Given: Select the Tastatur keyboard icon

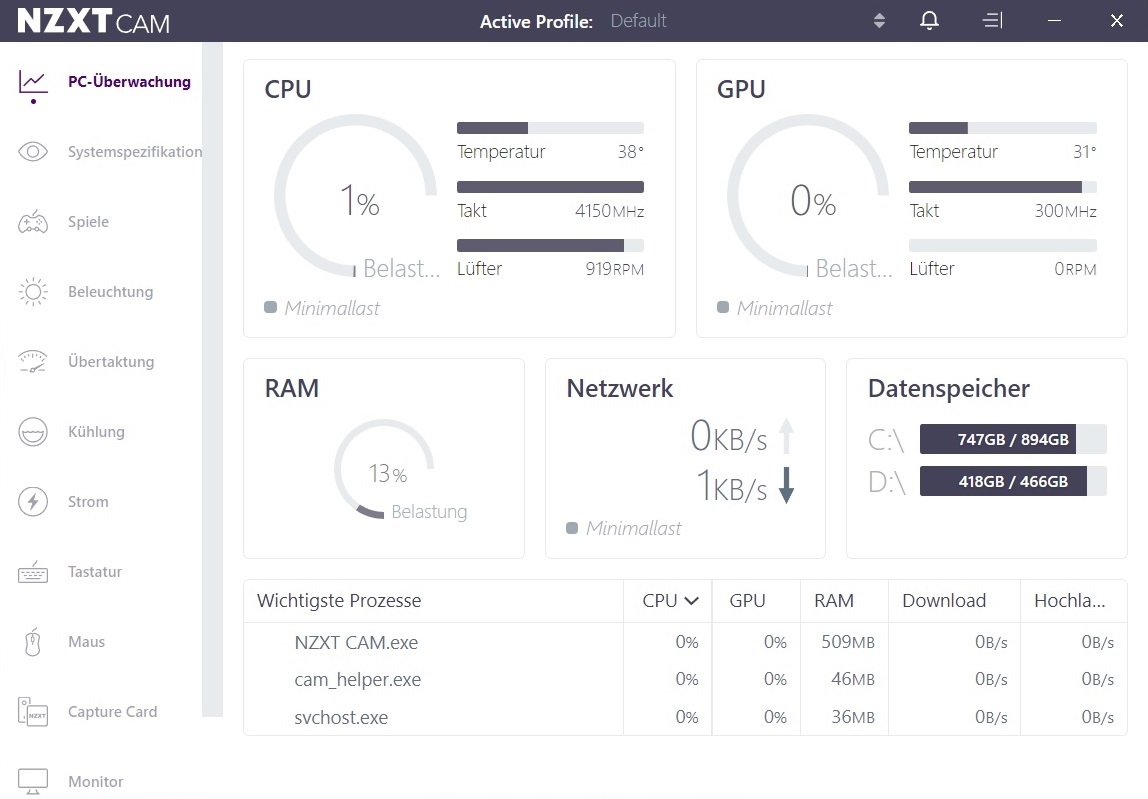Looking at the screenshot, I should (x=33, y=572).
